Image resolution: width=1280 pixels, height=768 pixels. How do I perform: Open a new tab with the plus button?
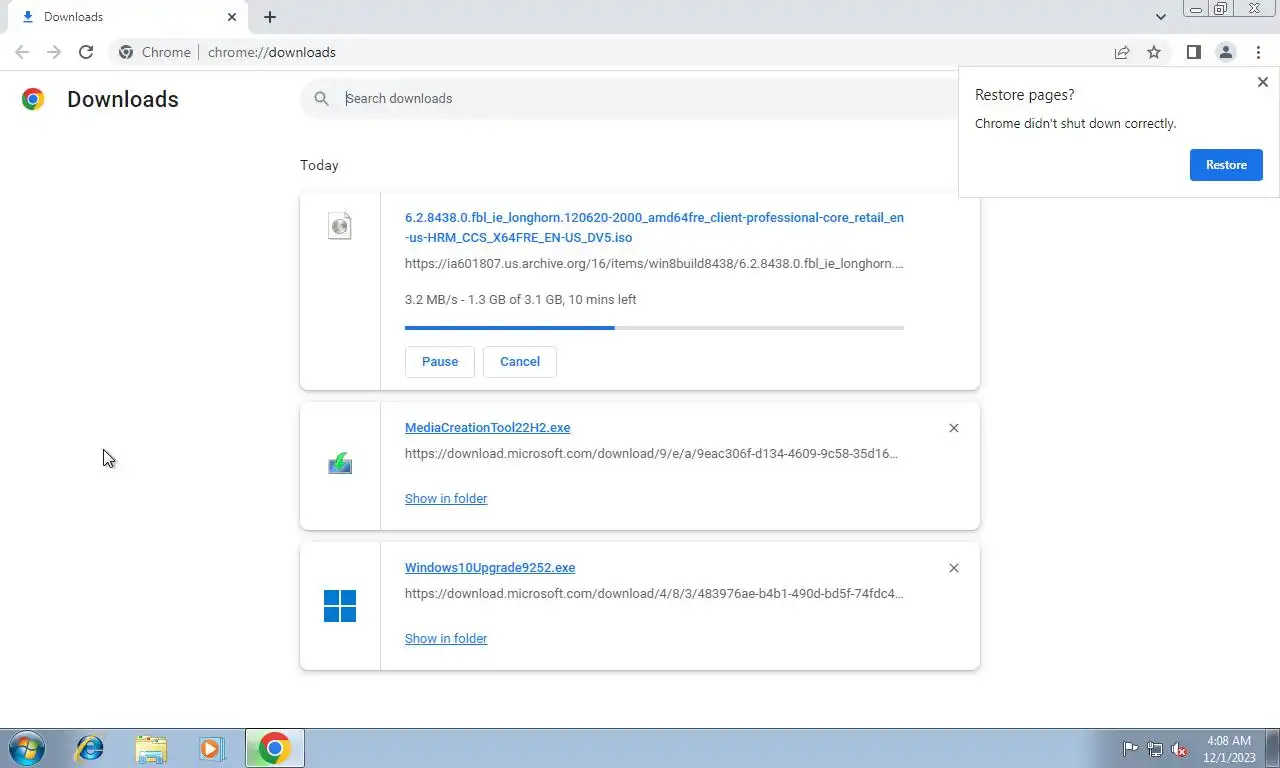[x=270, y=17]
